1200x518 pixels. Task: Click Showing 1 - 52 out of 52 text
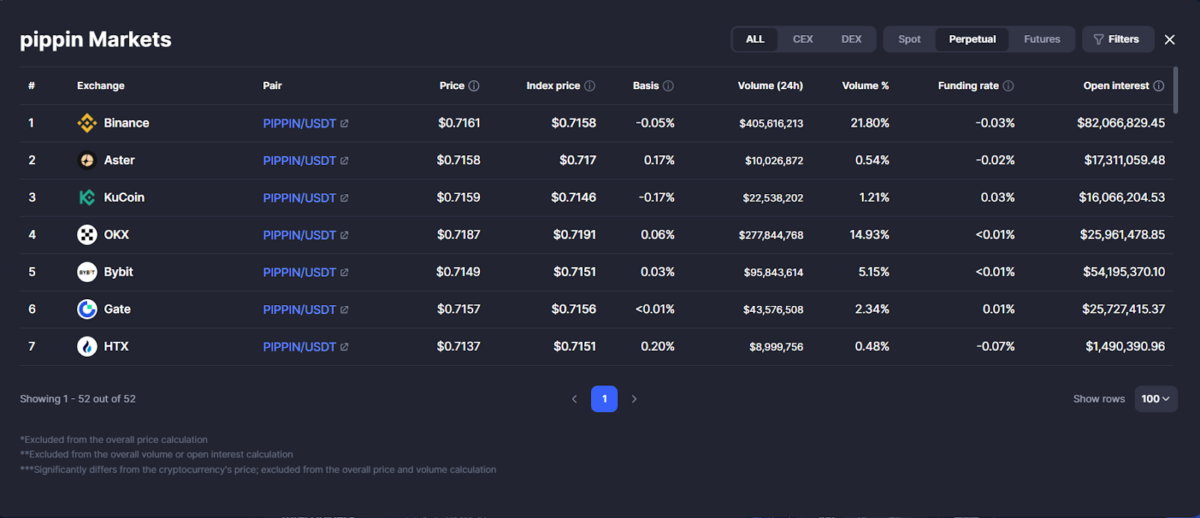point(78,399)
